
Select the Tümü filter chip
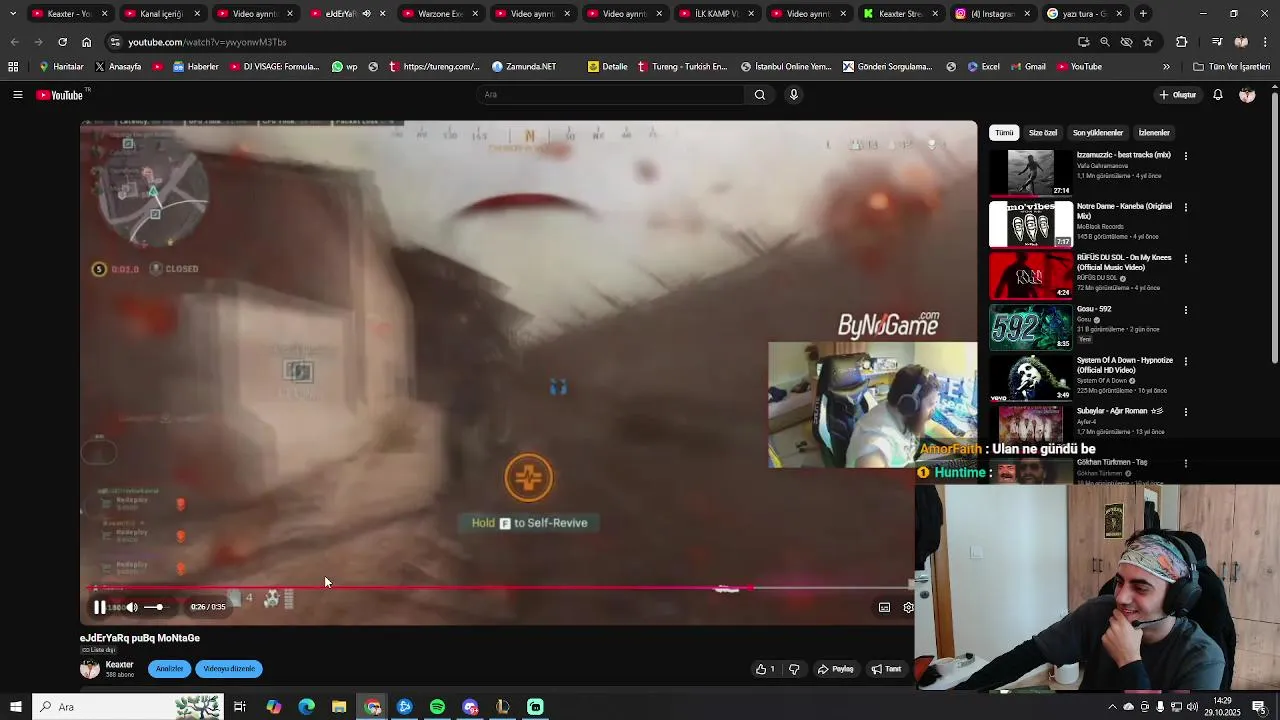pos(1004,133)
